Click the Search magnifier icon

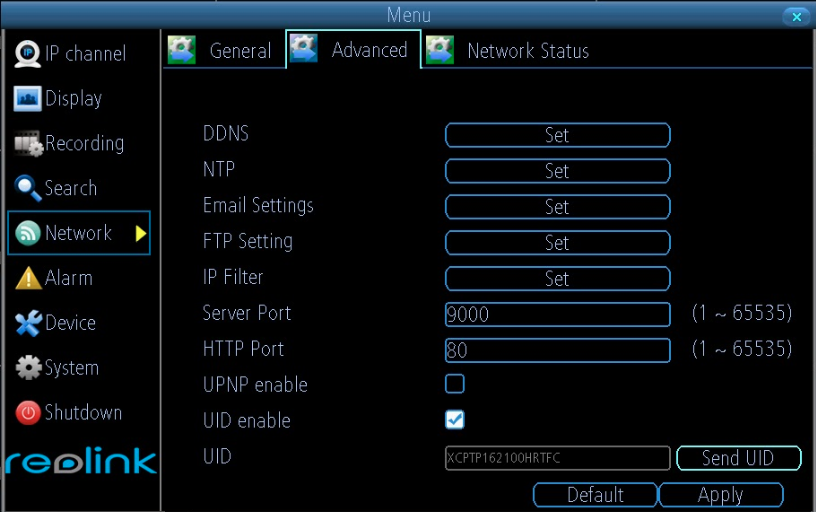(28, 188)
